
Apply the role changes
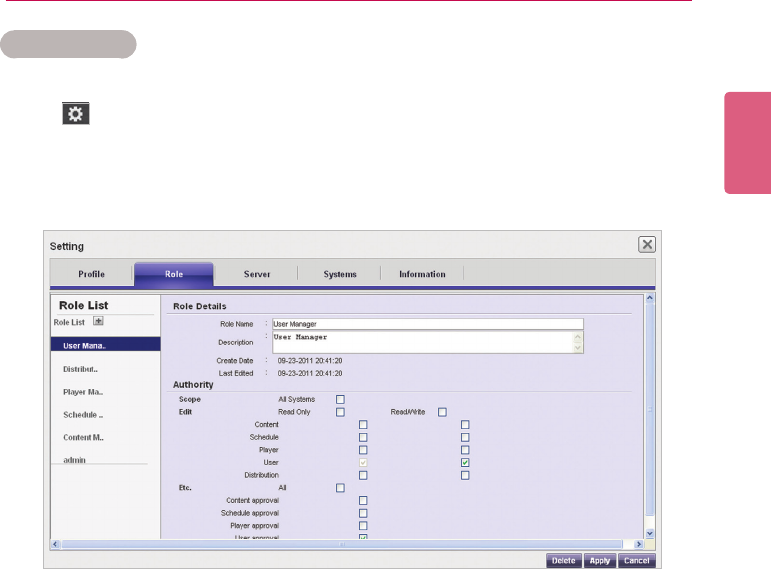(599, 561)
